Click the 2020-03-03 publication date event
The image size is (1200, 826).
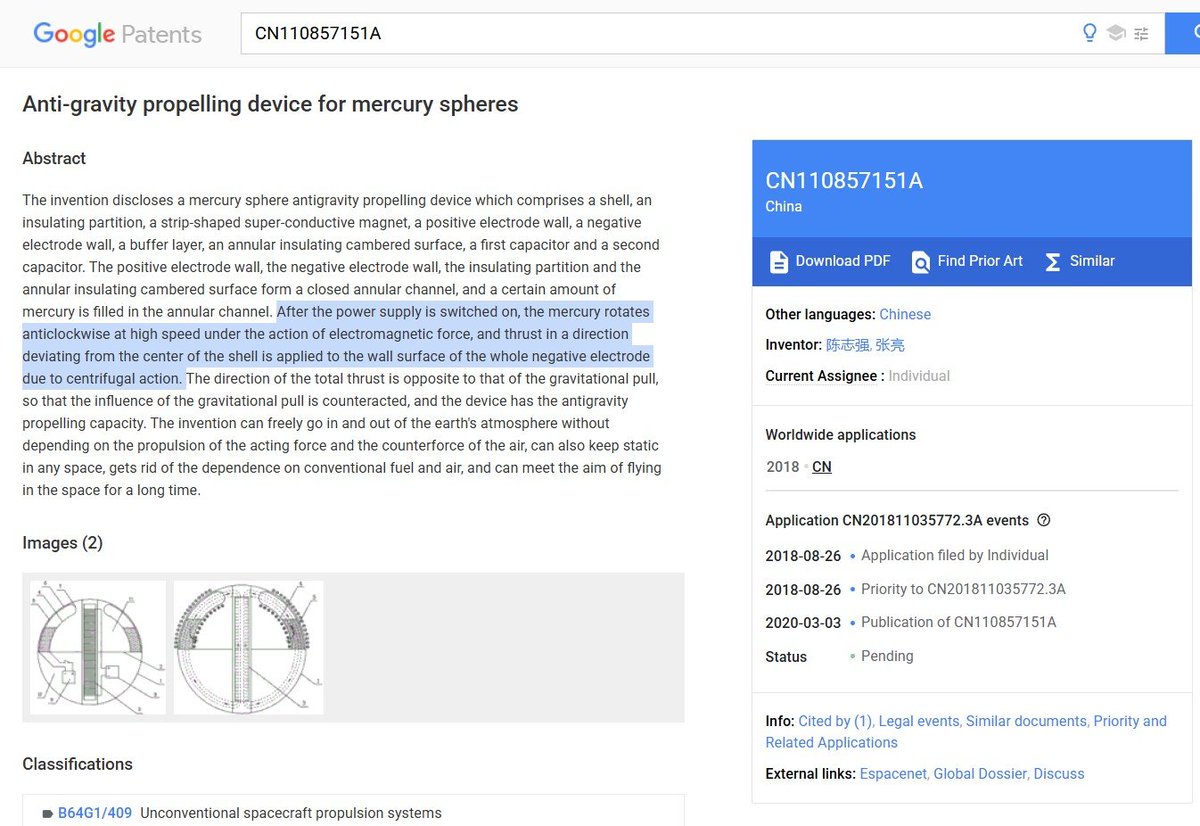point(803,622)
